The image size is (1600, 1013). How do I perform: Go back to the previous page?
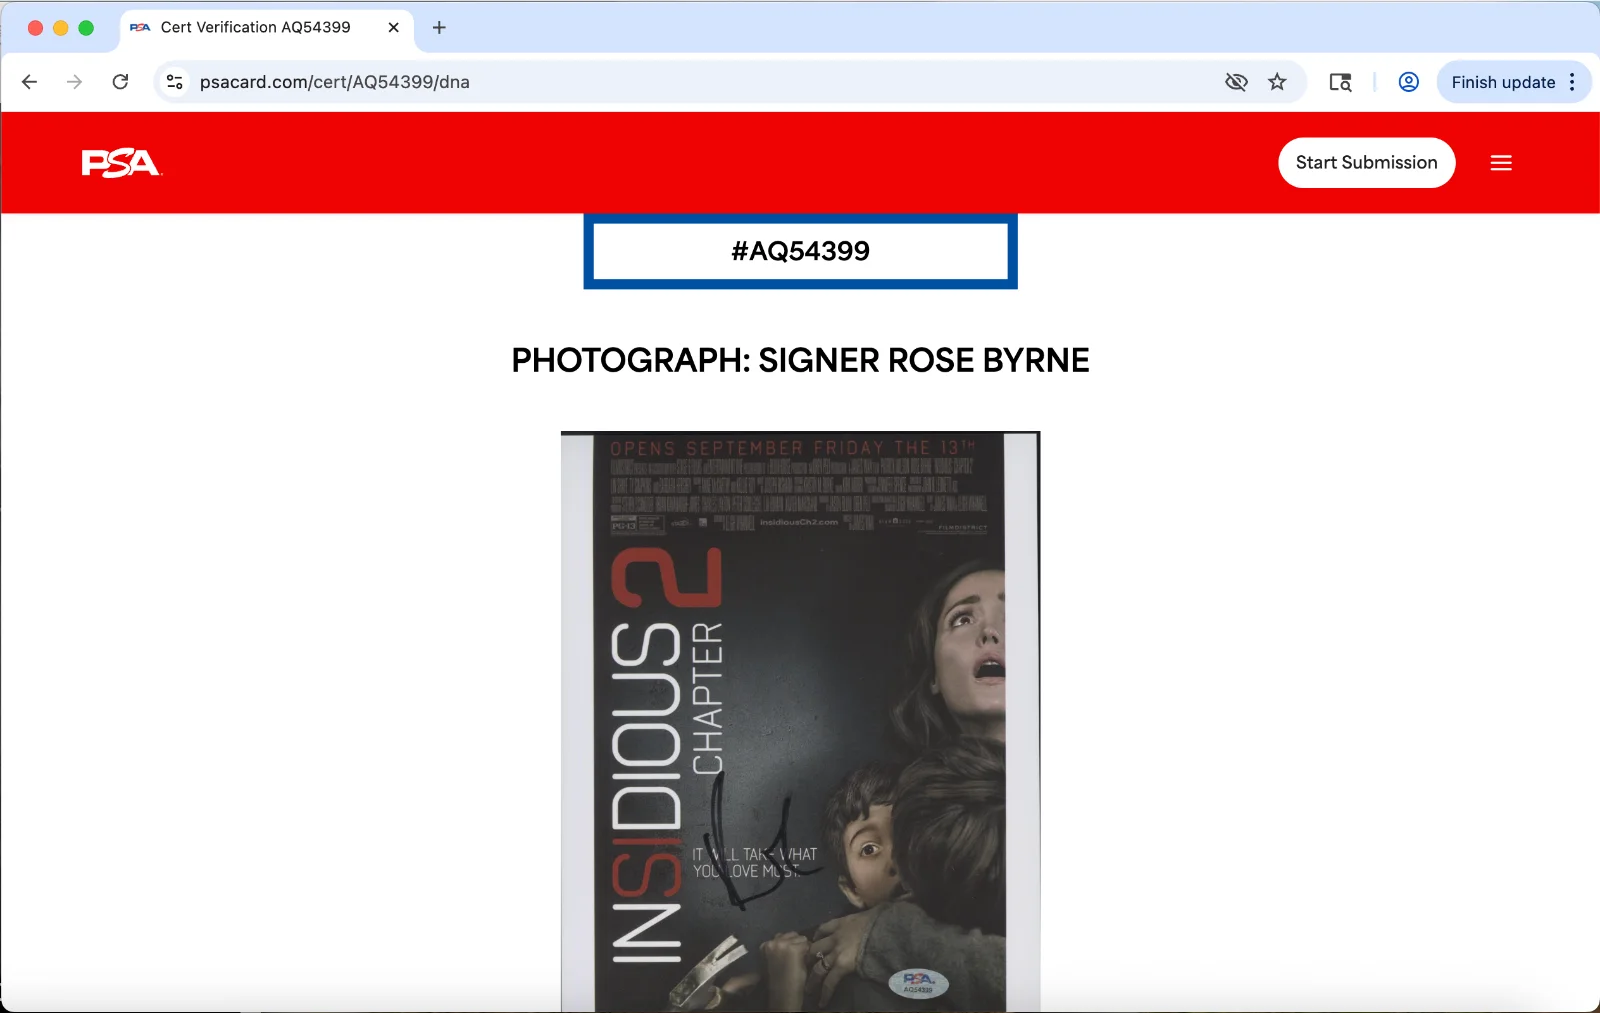[30, 82]
